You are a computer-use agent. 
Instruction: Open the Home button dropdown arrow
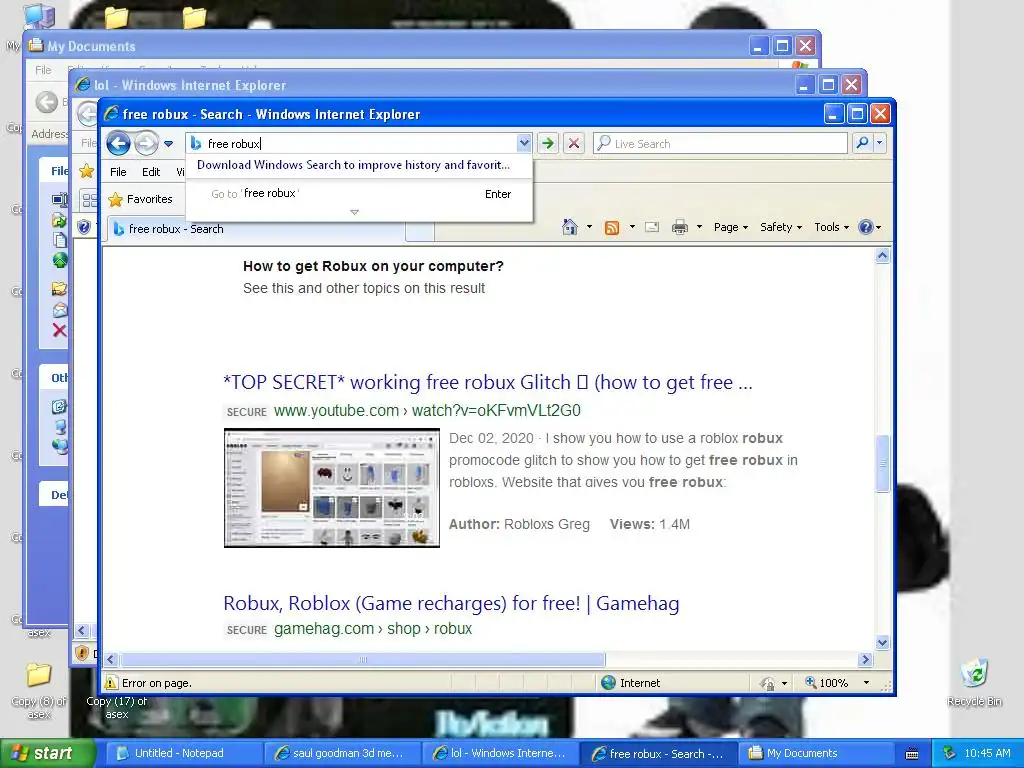point(589,227)
